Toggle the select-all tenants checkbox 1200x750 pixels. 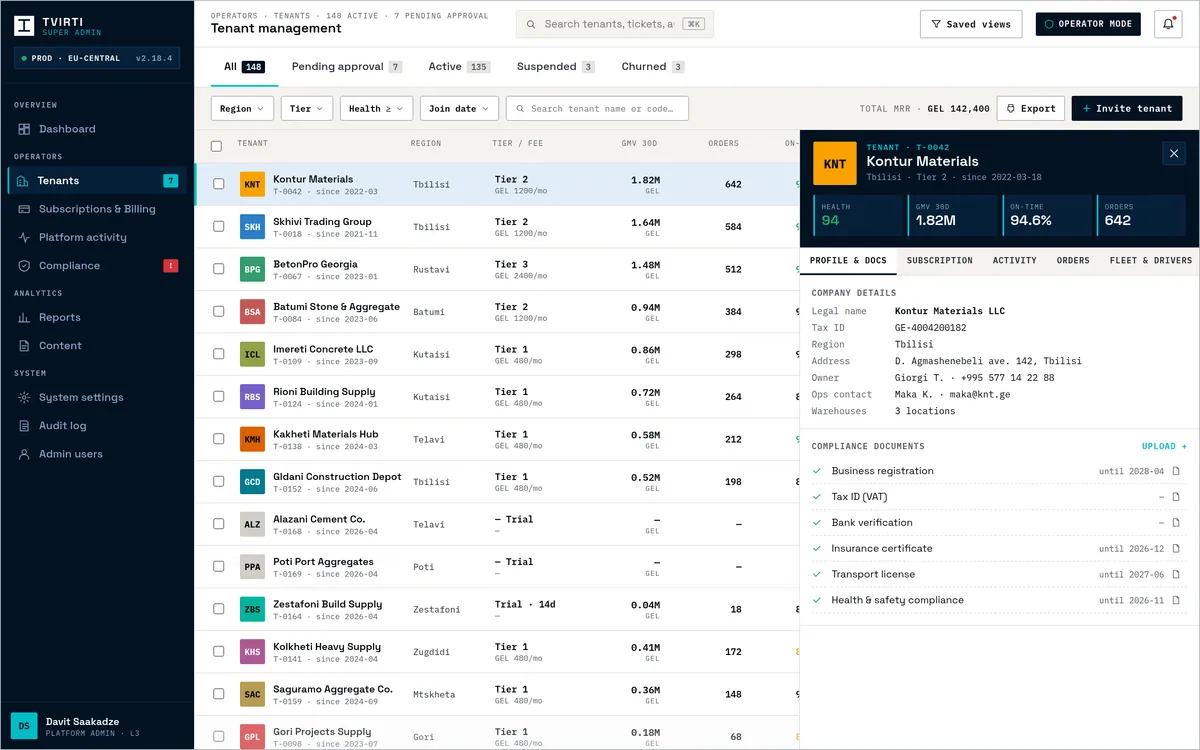(216, 146)
